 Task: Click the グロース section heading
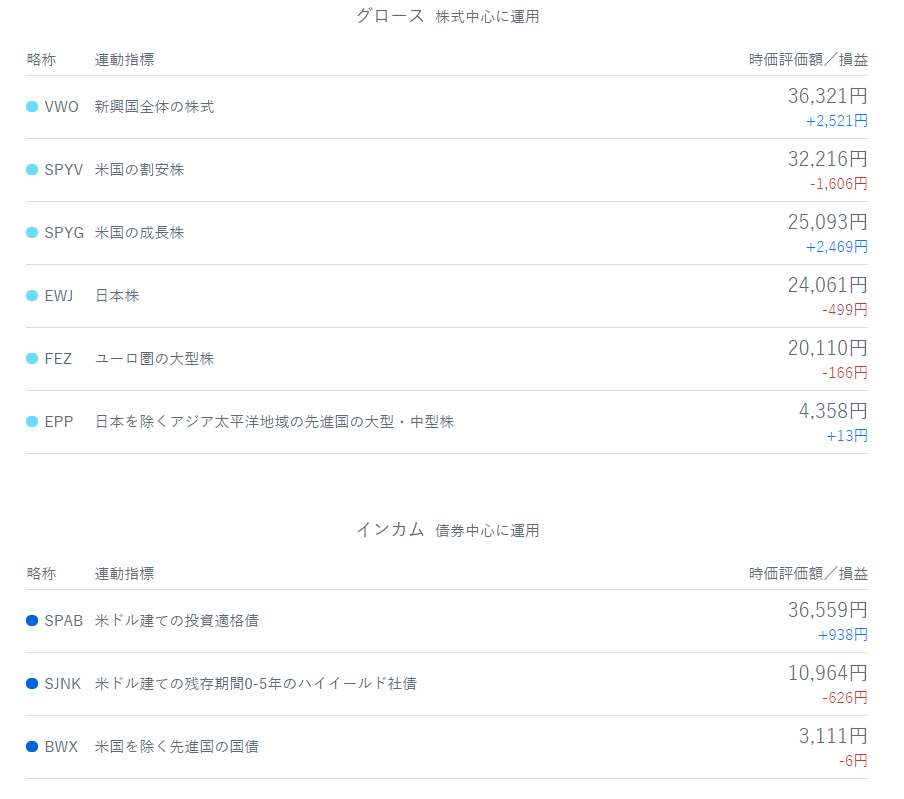[x=390, y=16]
